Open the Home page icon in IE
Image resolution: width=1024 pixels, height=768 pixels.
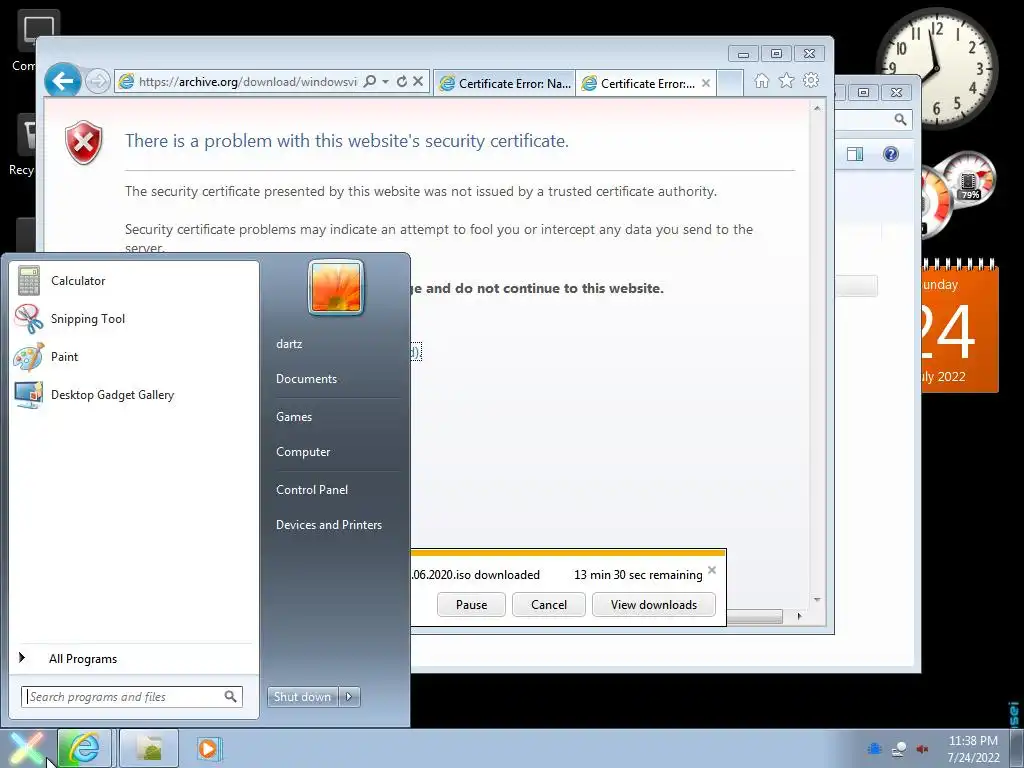click(761, 80)
